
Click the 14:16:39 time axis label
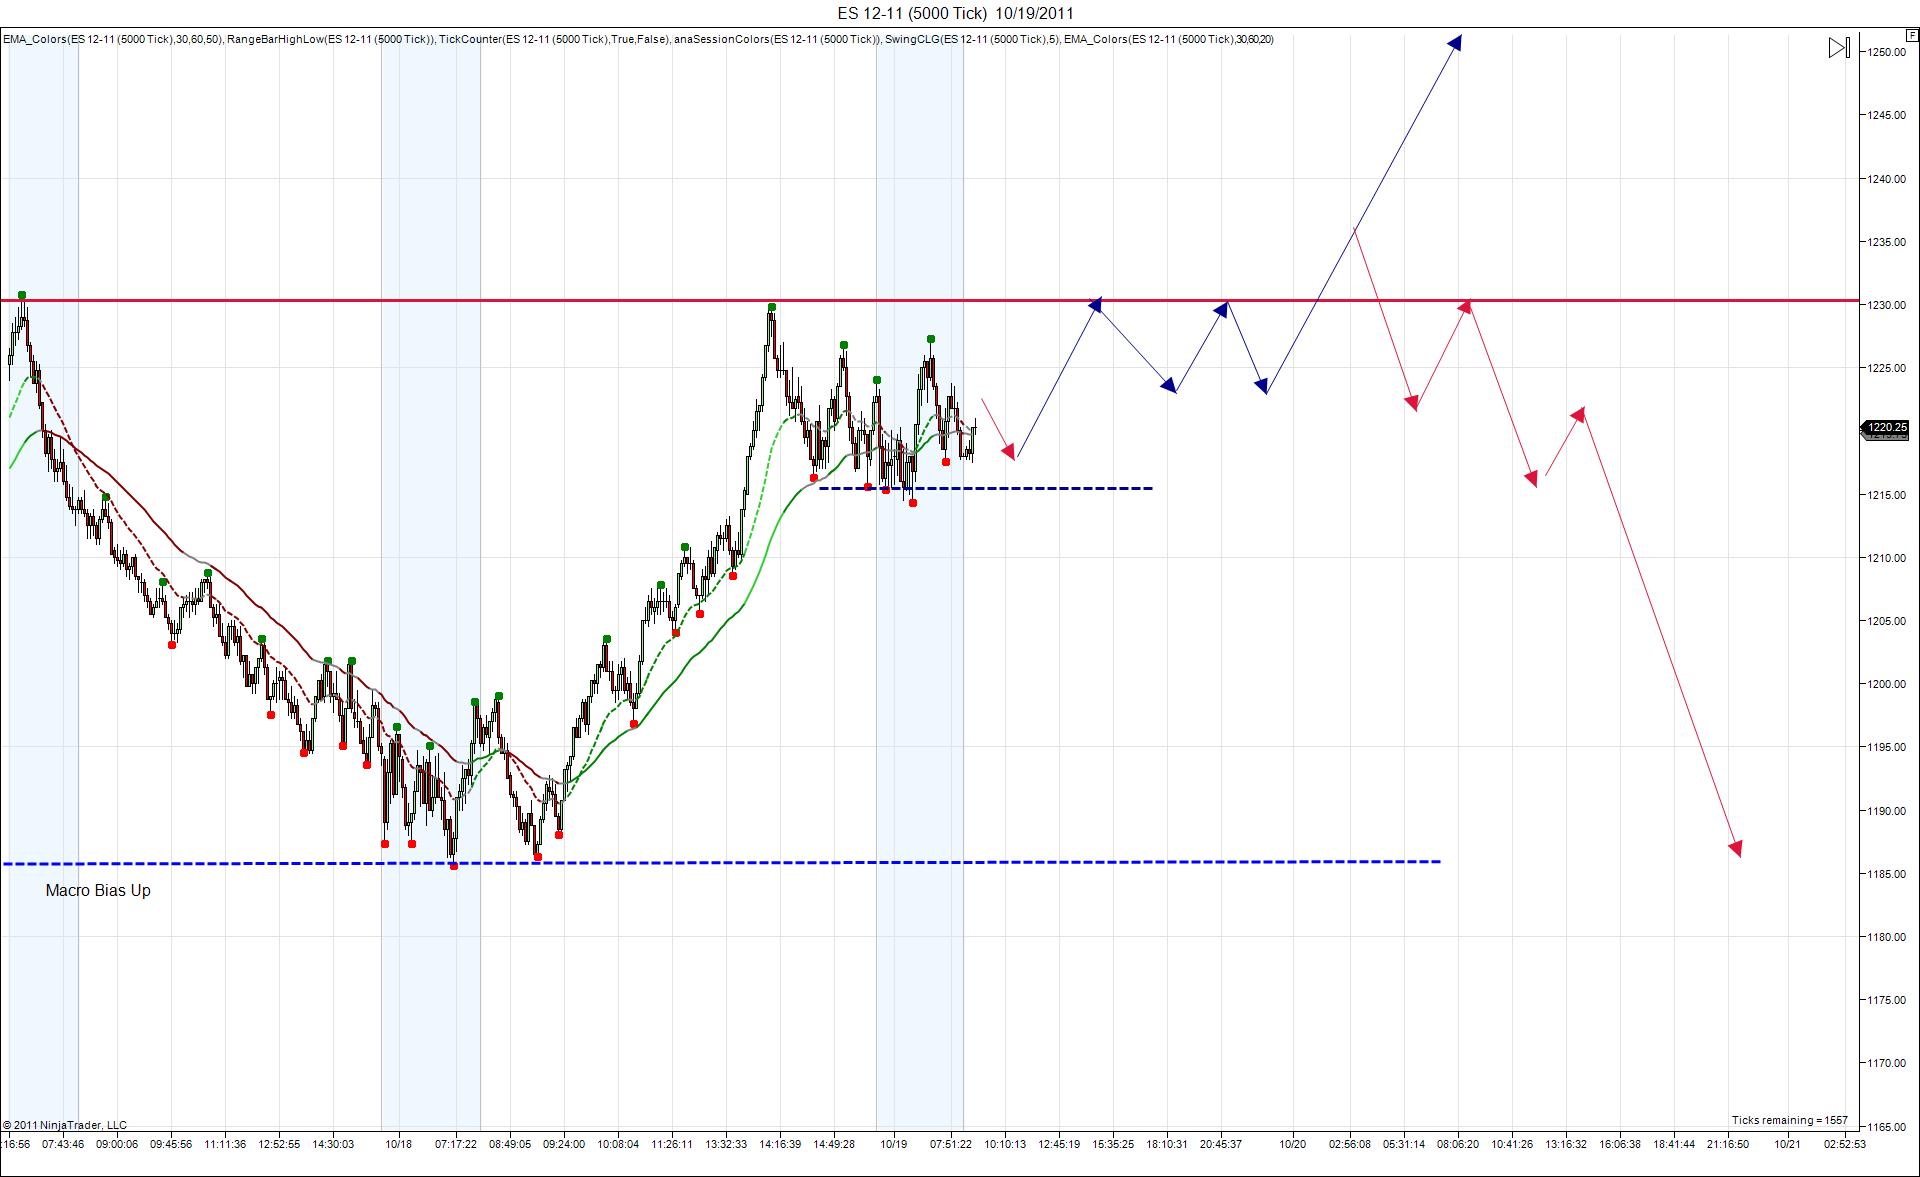[780, 1144]
